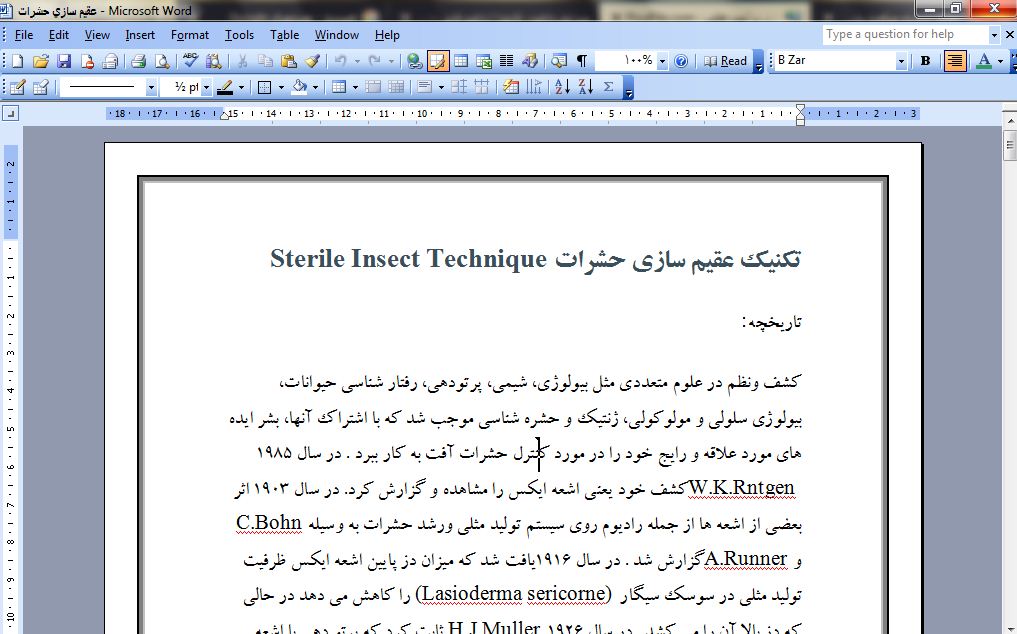Open the Table menu
The image size is (1017, 634).
pyautogui.click(x=284, y=35)
